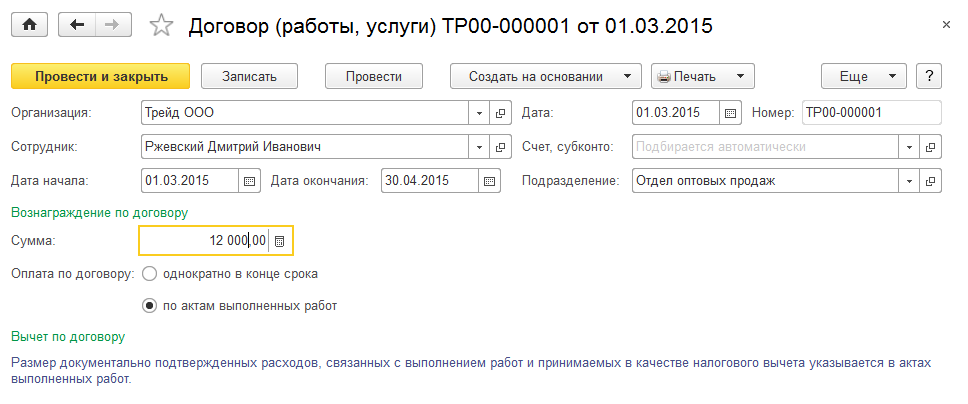
Task: Click the Дата начала input field
Action: [x=190, y=181]
